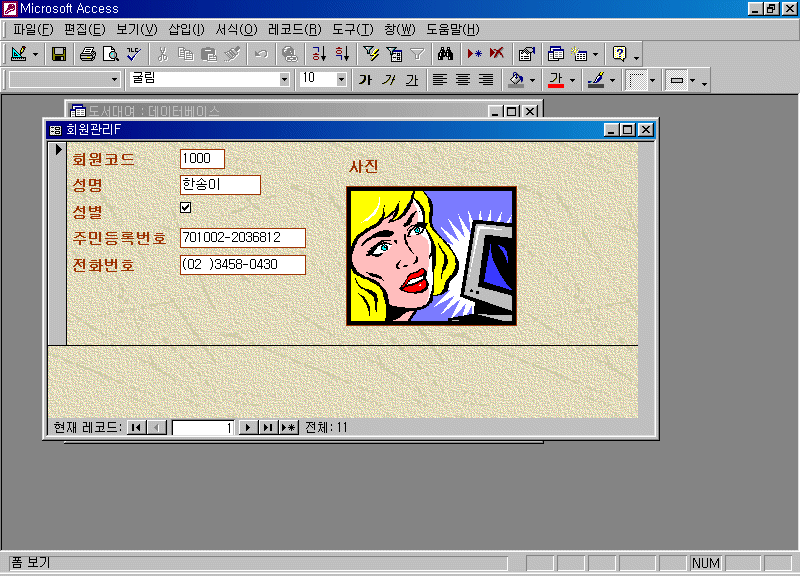800x576 pixels.
Task: Click the New Object icon
Action: point(579,54)
